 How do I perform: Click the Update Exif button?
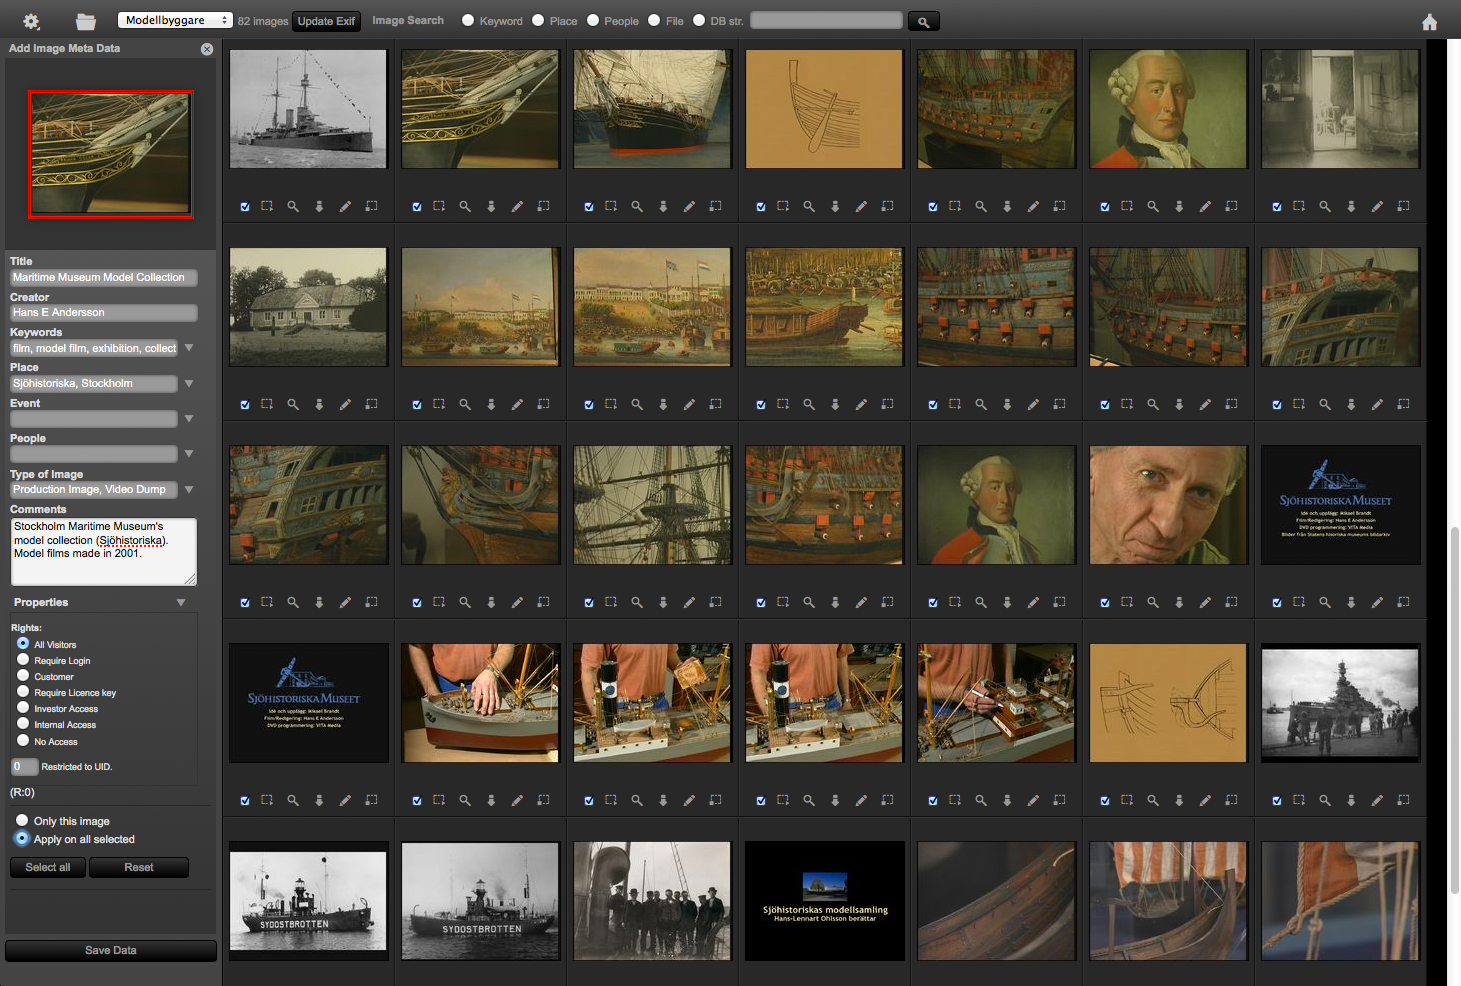[326, 21]
